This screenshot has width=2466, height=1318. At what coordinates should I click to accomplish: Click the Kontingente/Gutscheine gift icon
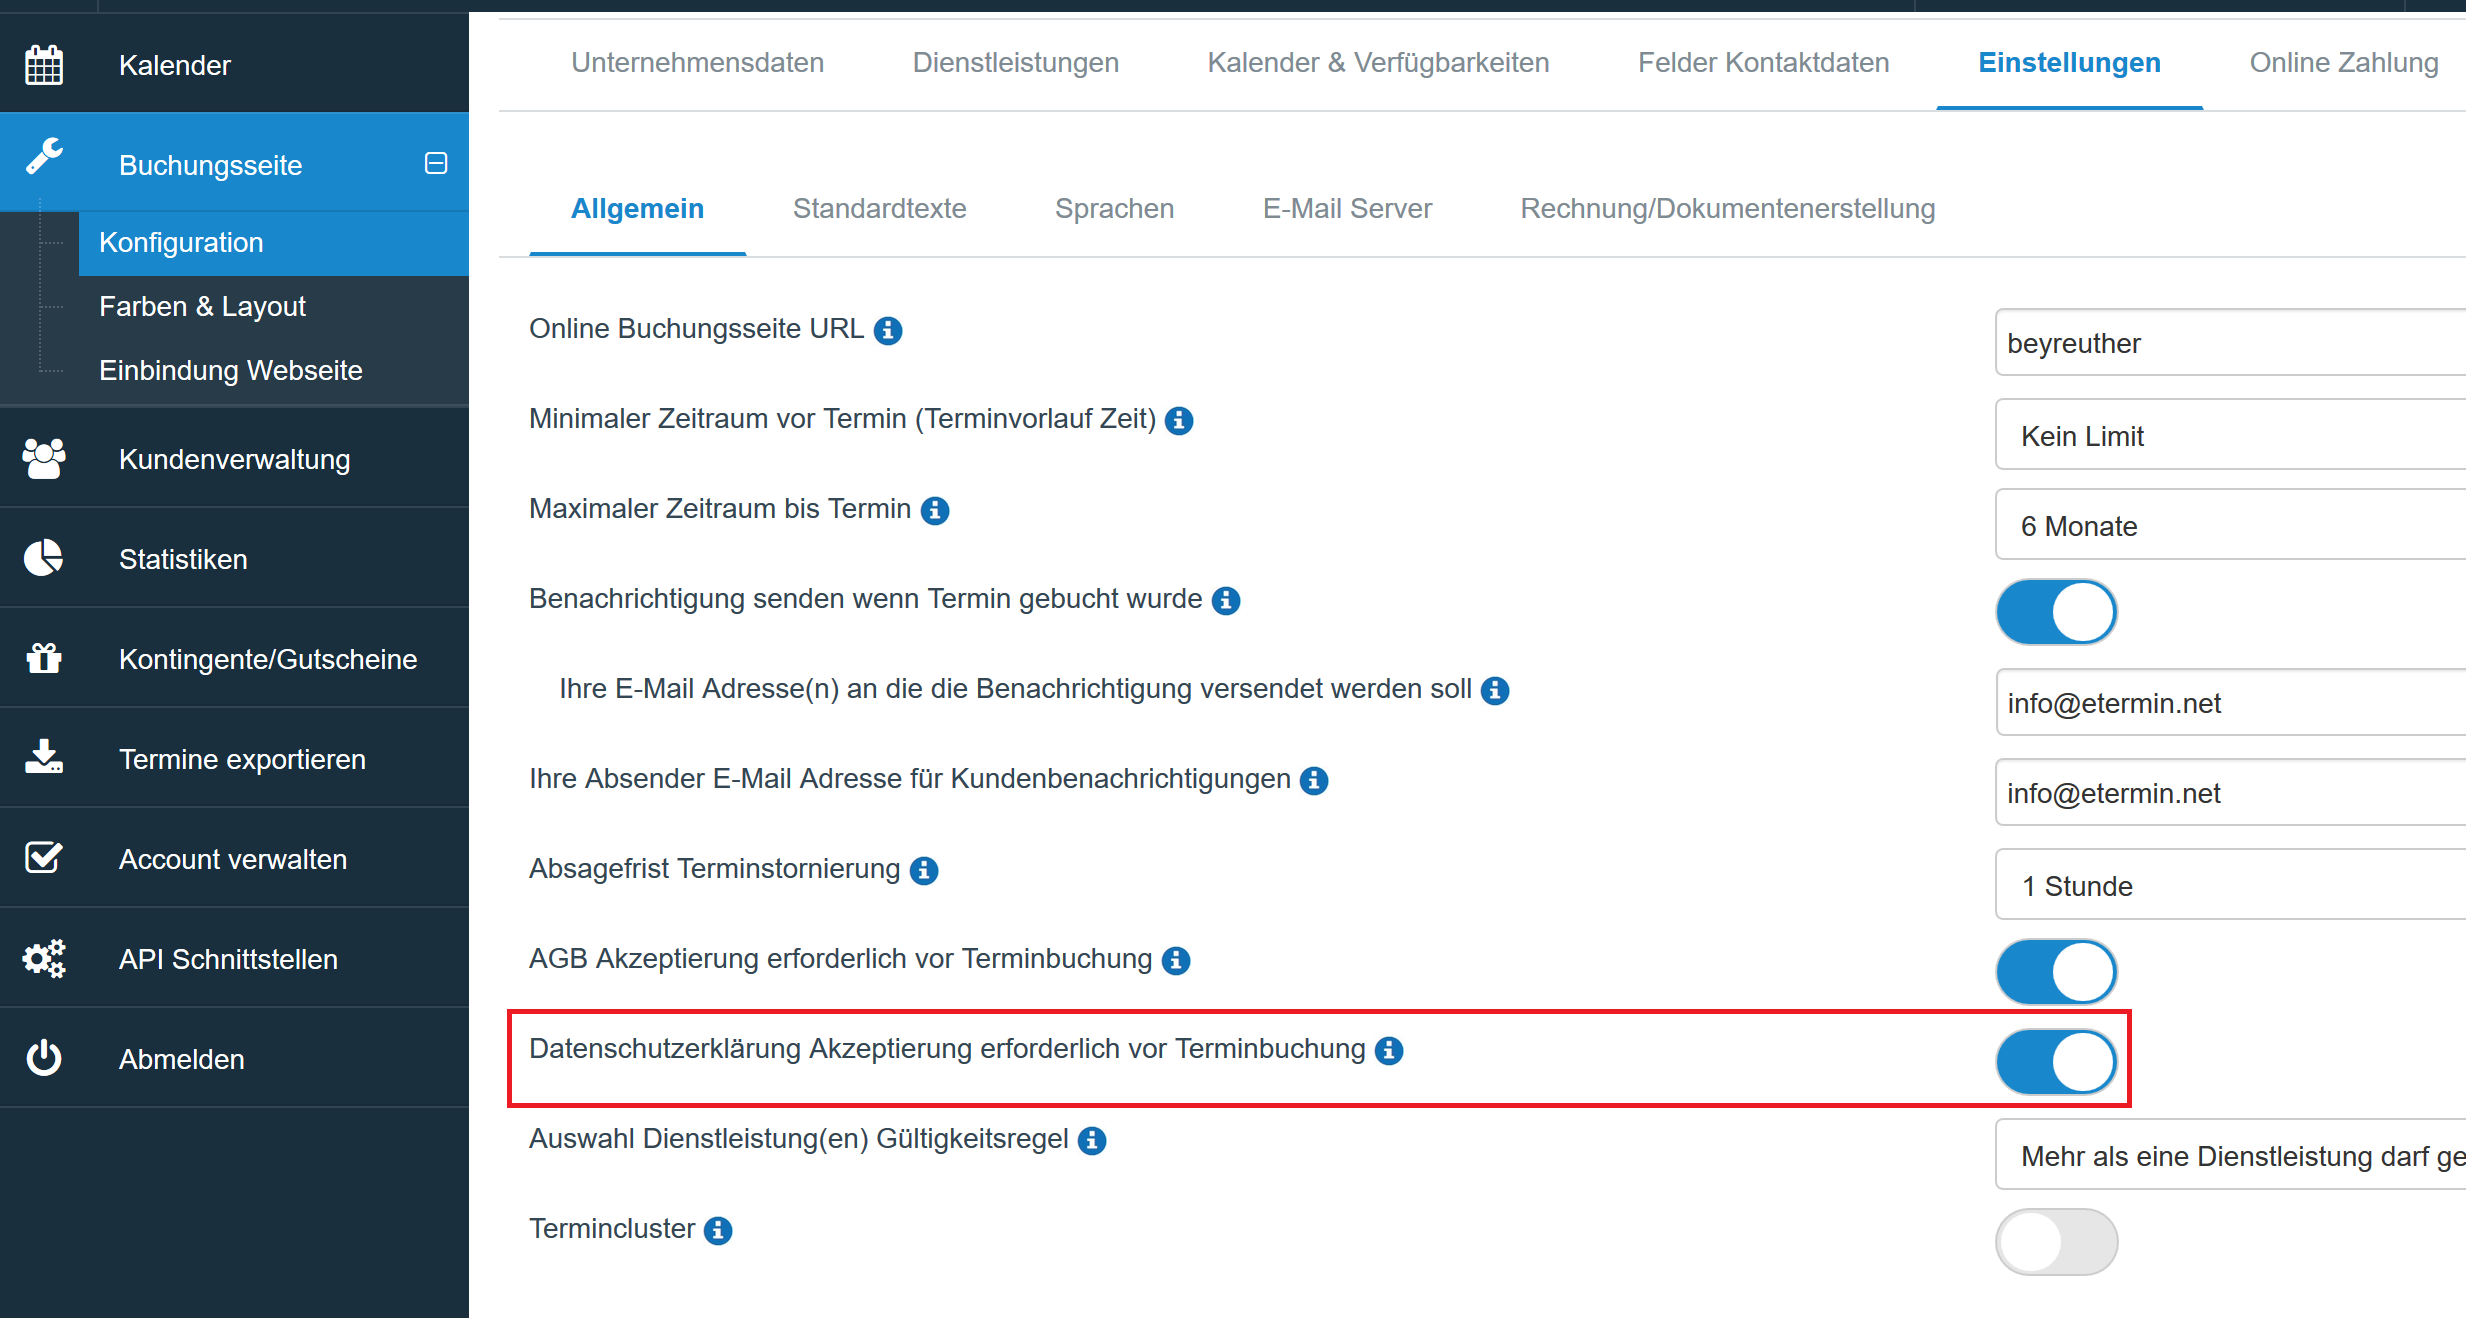click(44, 658)
